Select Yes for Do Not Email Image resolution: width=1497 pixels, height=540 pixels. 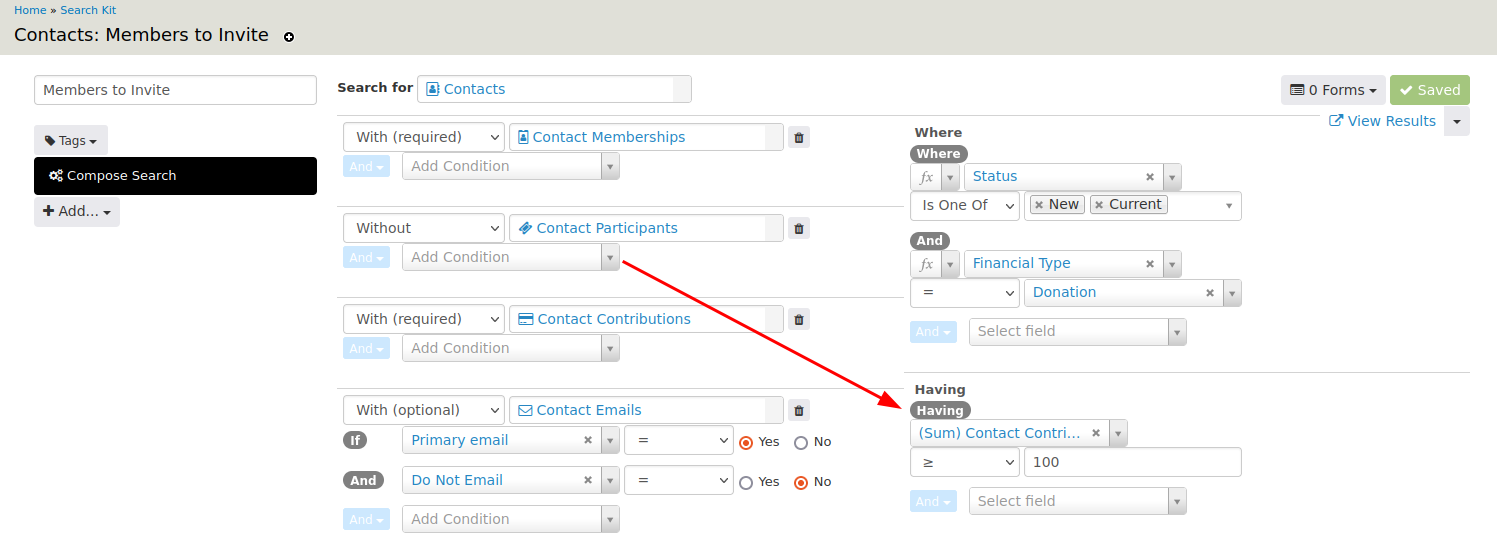pyautogui.click(x=746, y=483)
